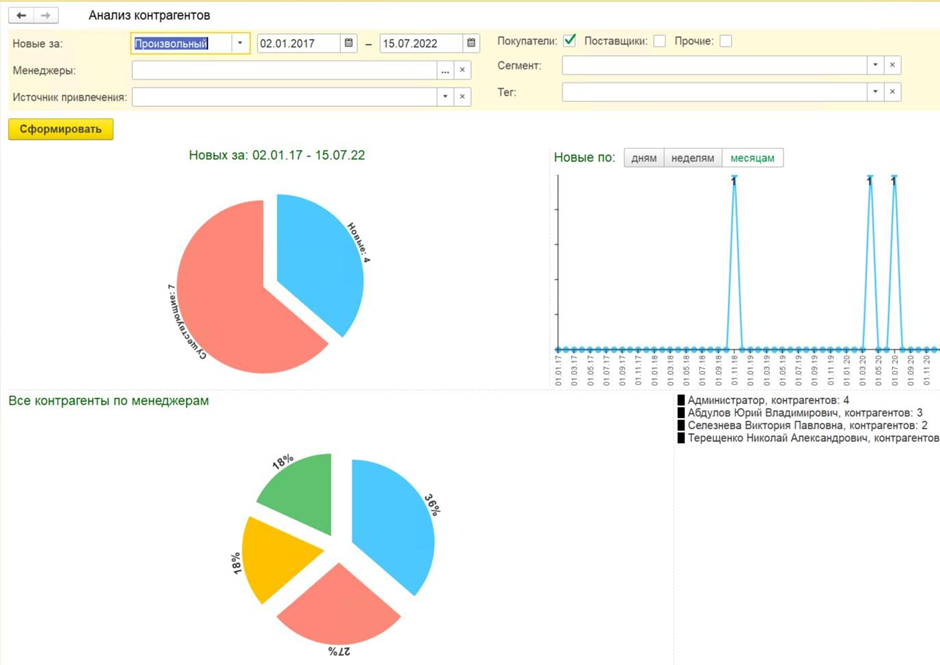Clear the Источник привлечения field
Screen dimensions: 940x665
pos(462,97)
